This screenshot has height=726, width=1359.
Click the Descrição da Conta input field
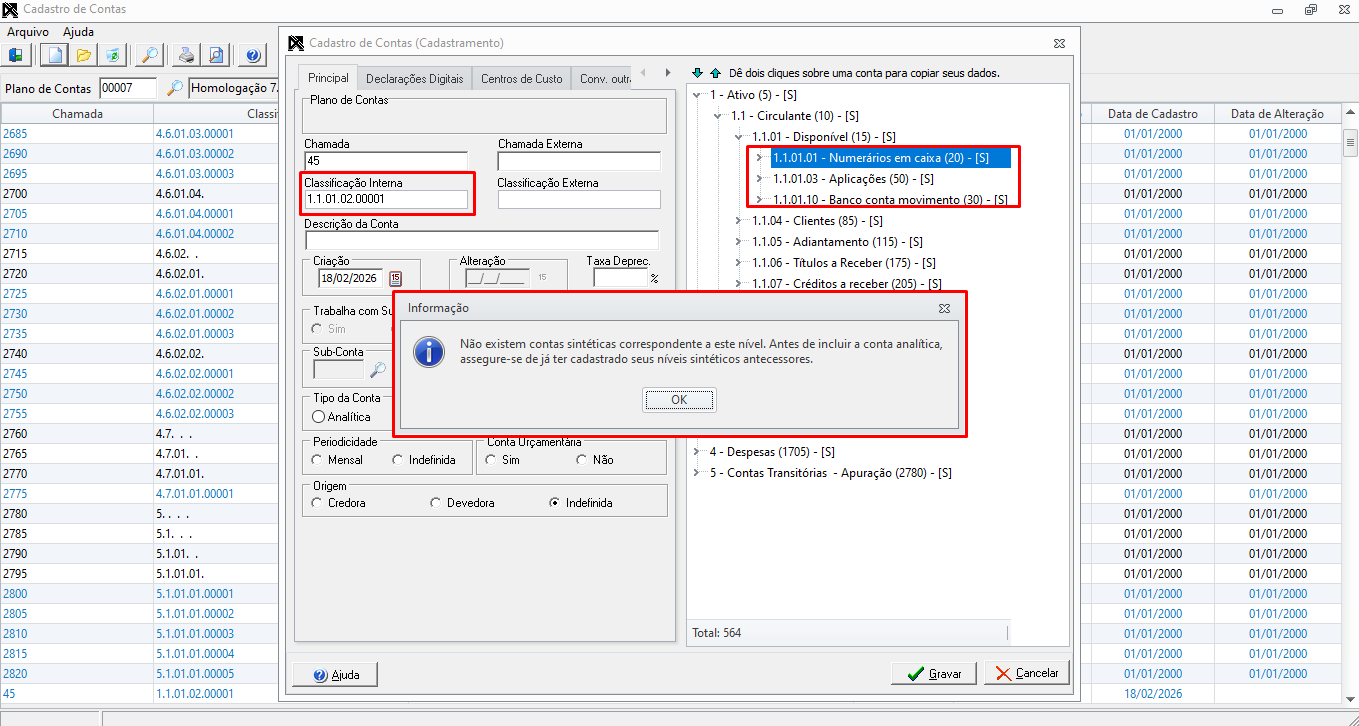coord(482,240)
